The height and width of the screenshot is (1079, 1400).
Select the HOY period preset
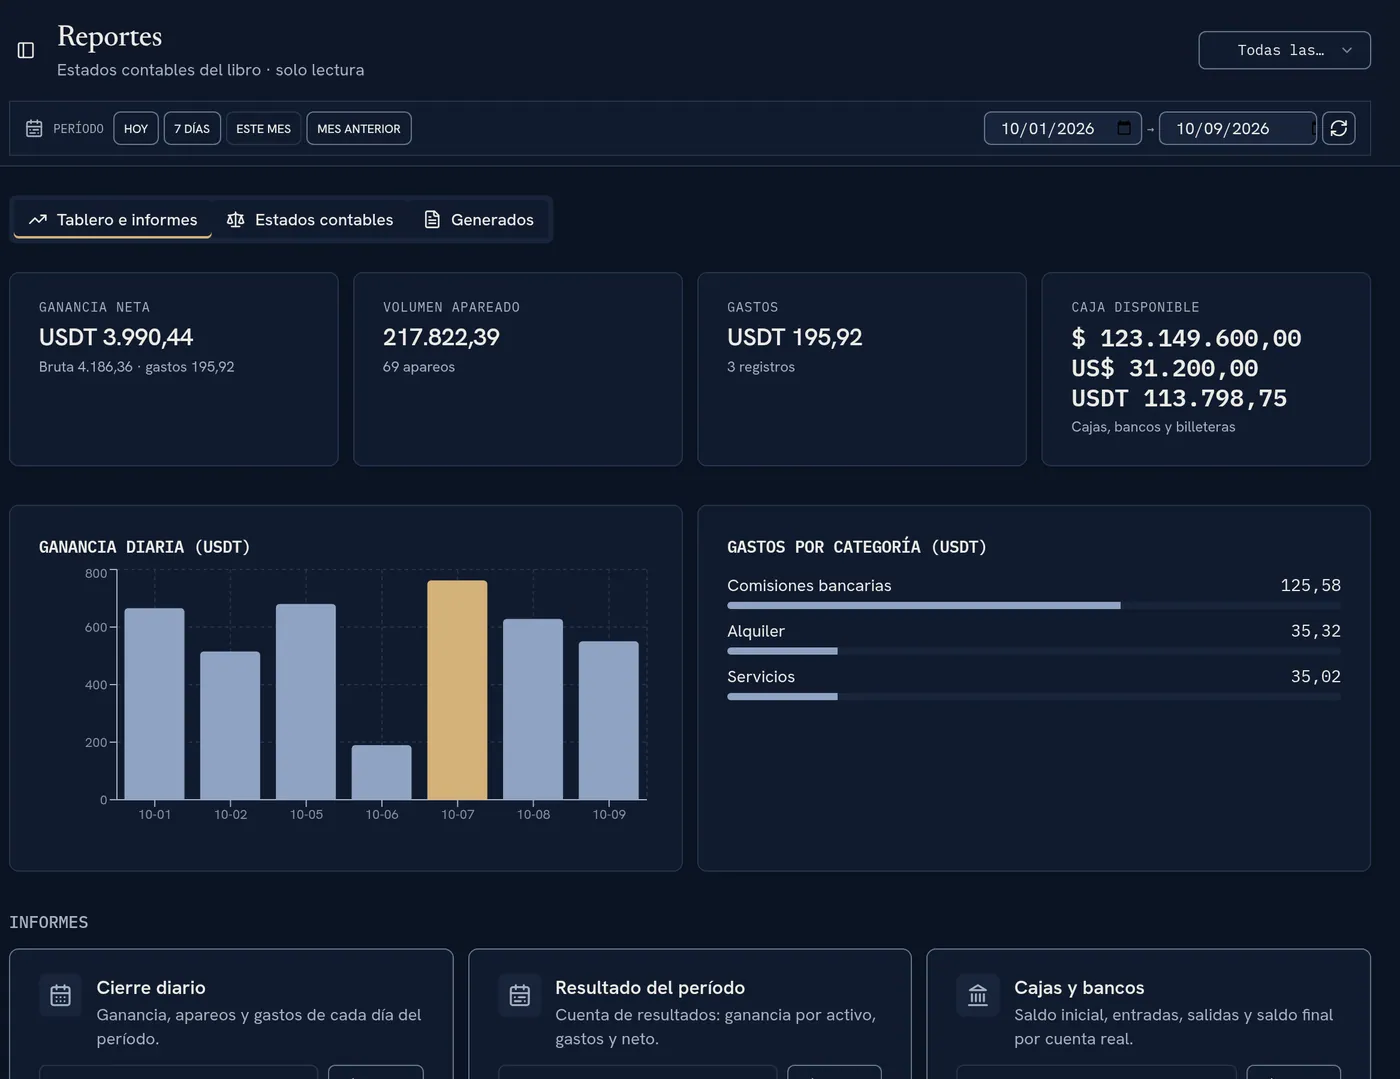click(136, 128)
